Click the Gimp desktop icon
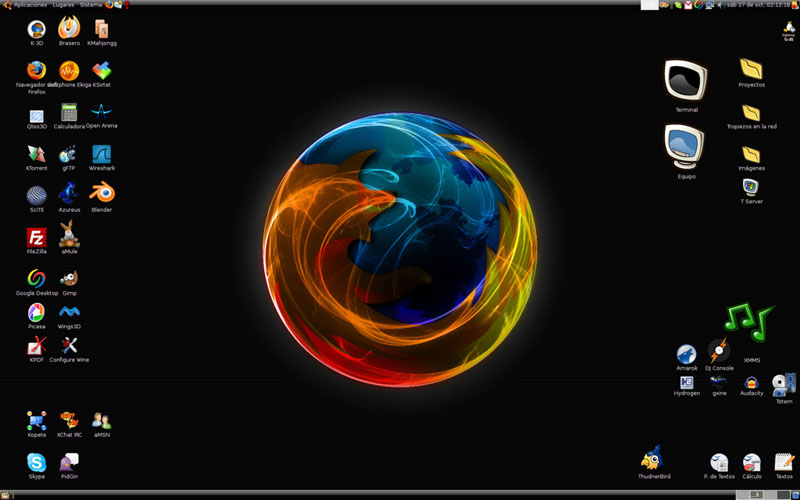Image resolution: width=800 pixels, height=500 pixels. (69, 278)
